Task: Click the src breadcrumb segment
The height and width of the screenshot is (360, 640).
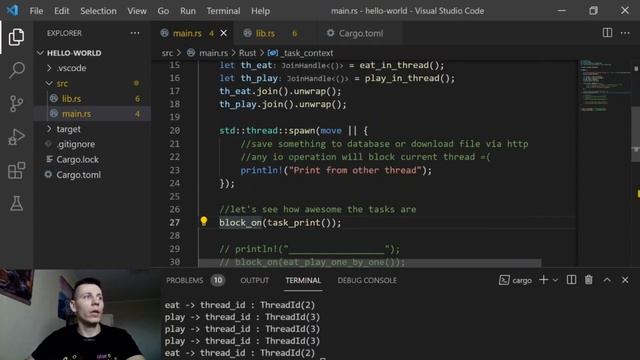Action: coord(167,53)
